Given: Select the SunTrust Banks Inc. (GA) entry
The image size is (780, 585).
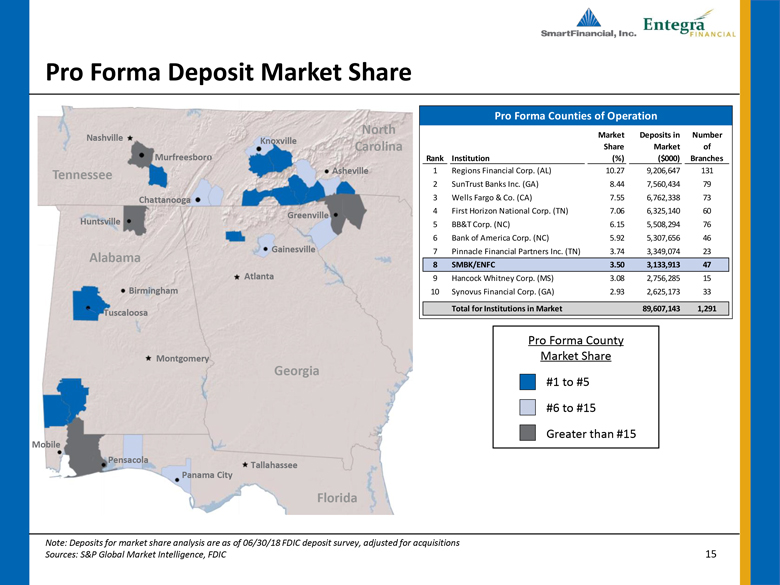Looking at the screenshot, I should [494, 184].
